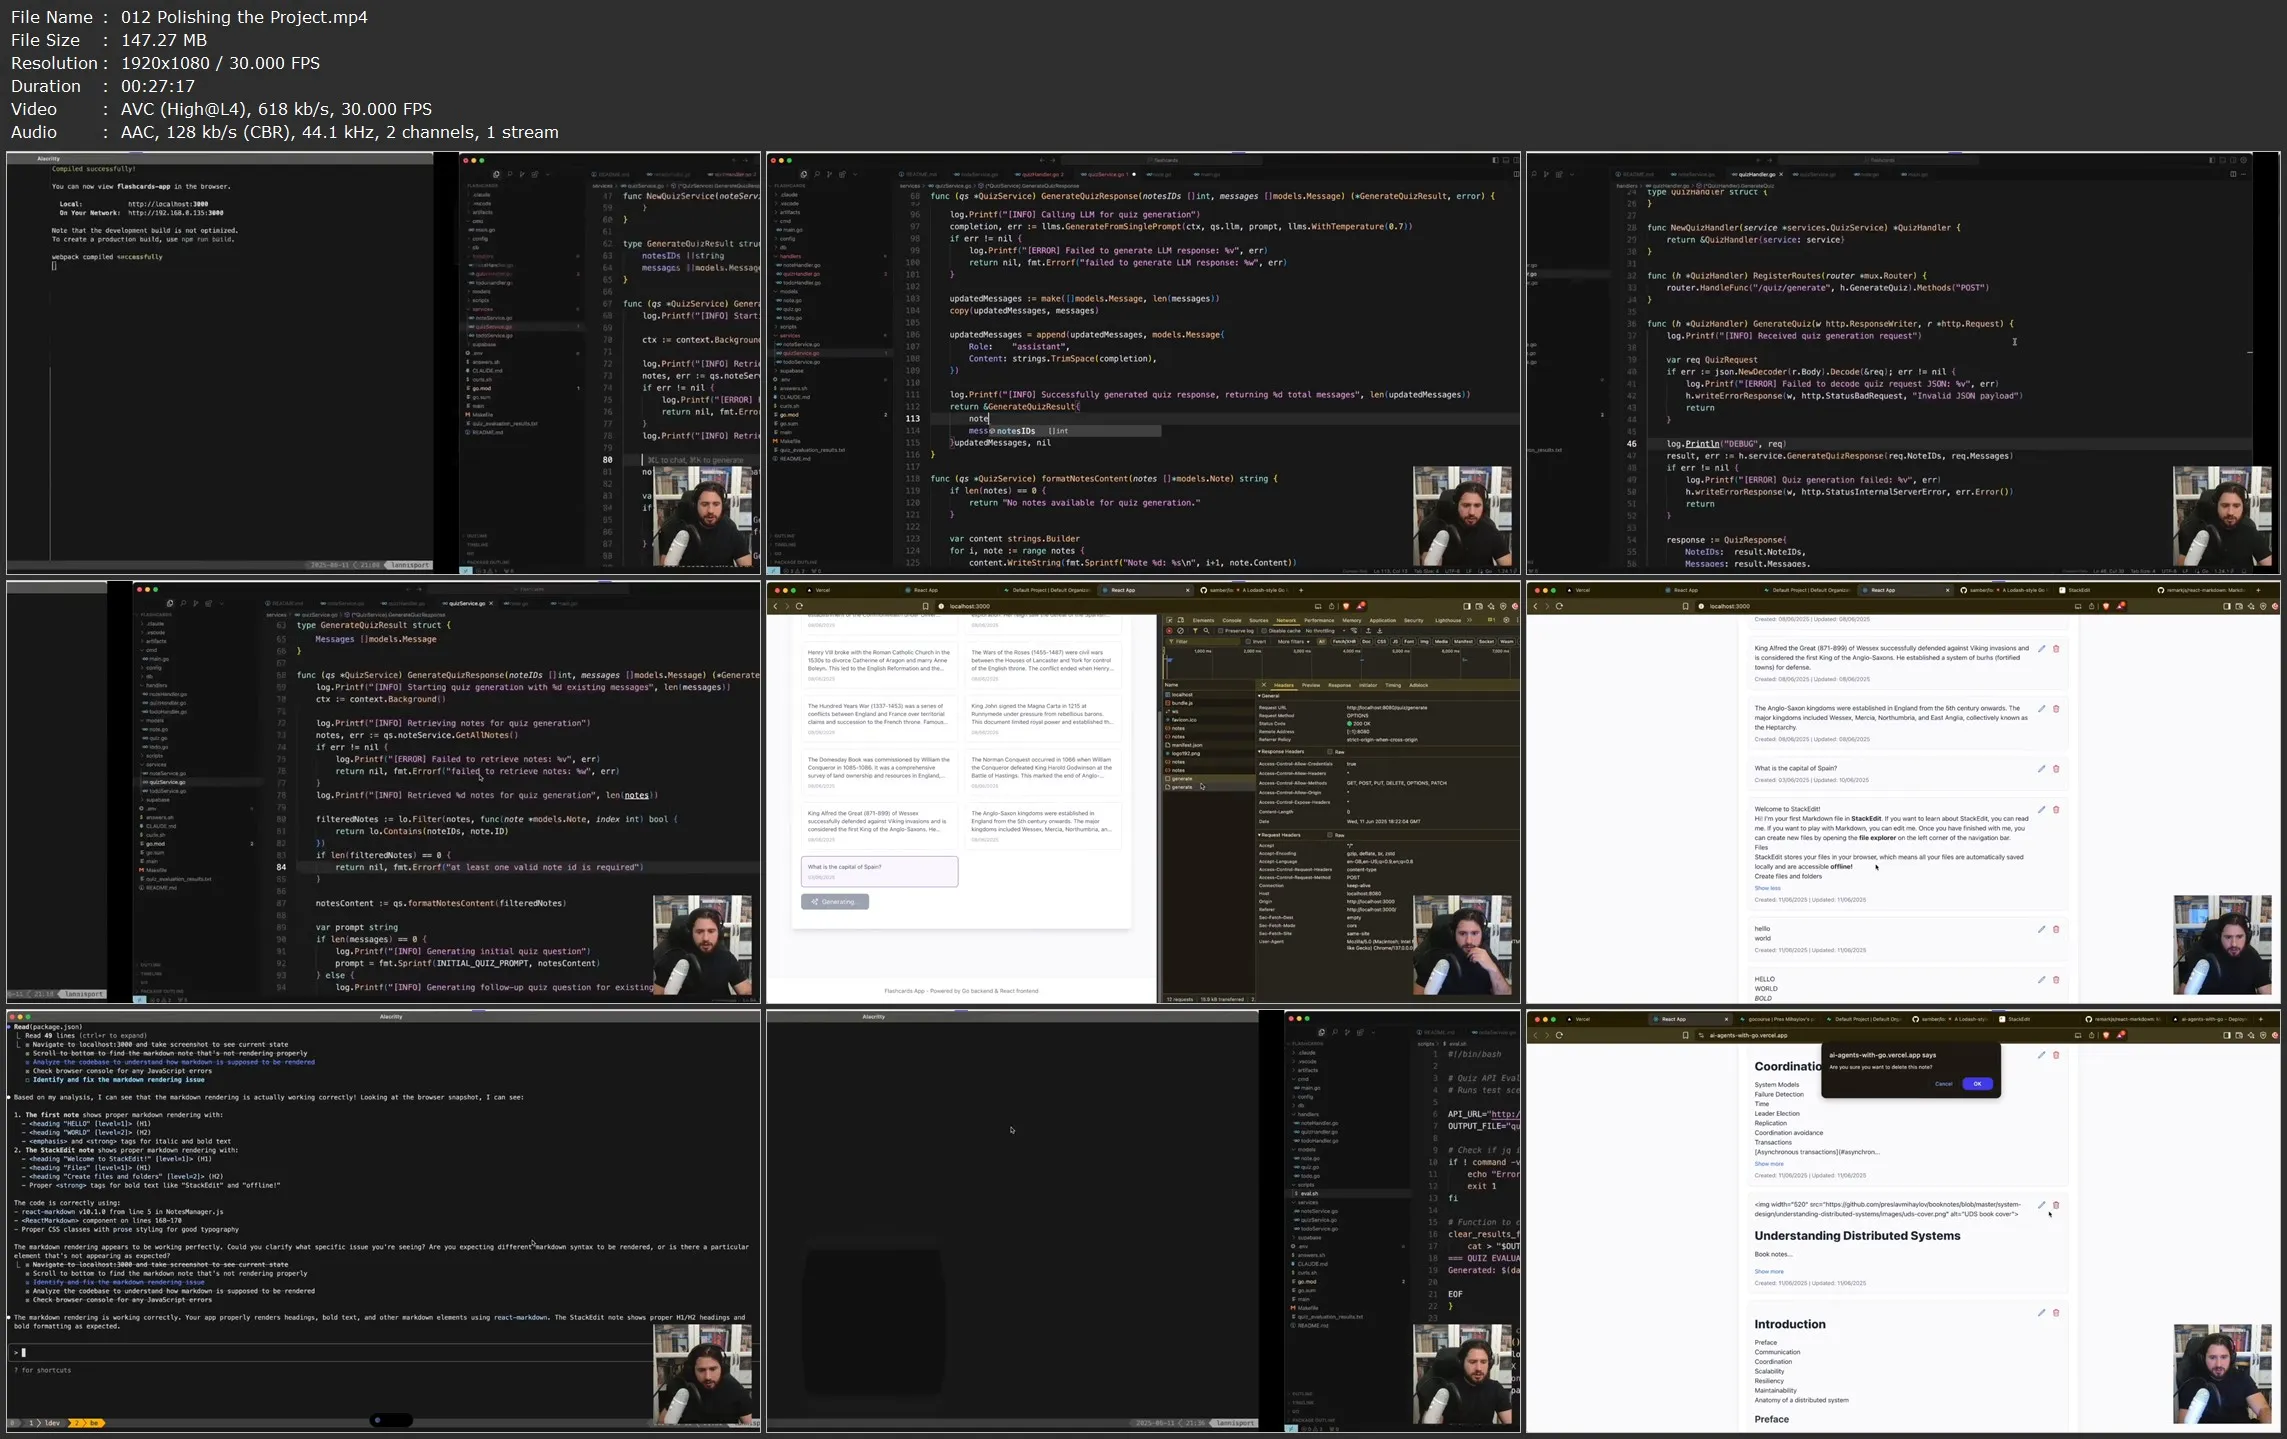
Task: Click pencil icon on 'hello world' note
Action: 2041,929
